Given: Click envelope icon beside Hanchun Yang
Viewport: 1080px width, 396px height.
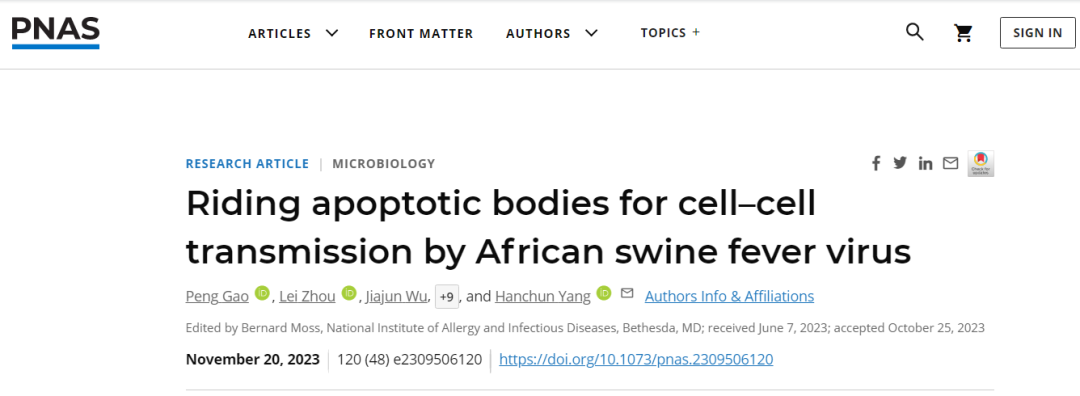Looking at the screenshot, I should (627, 293).
